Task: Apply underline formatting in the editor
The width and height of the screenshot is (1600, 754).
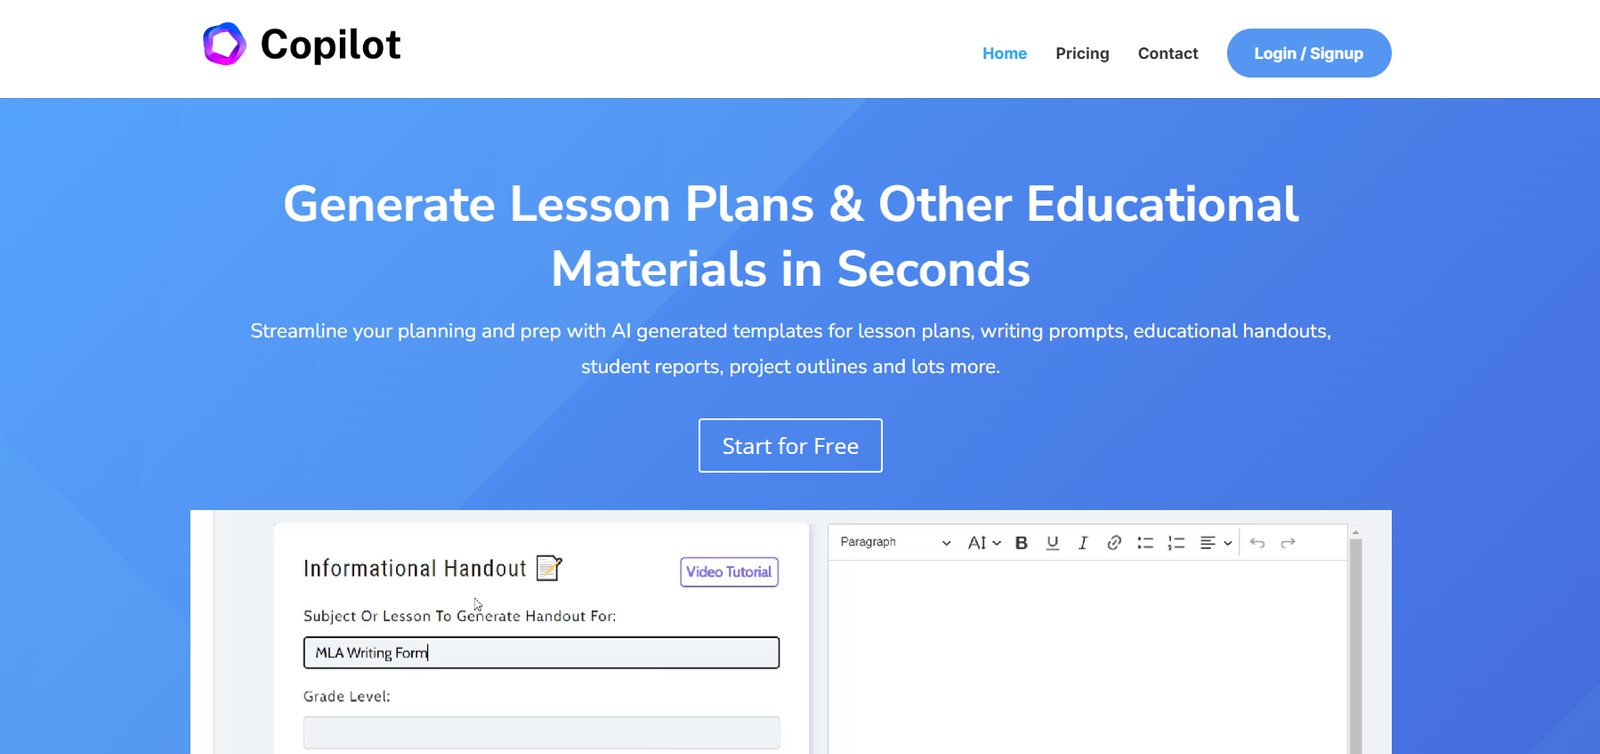Action: coord(1052,543)
